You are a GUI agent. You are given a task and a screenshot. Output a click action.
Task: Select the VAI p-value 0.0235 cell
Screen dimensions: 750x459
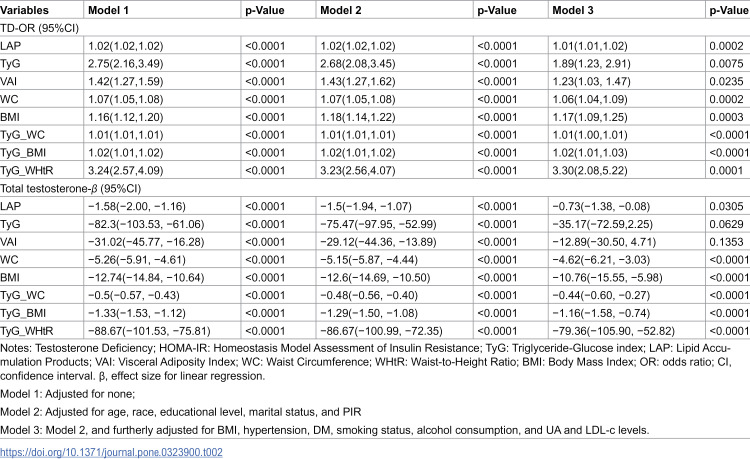click(x=726, y=81)
